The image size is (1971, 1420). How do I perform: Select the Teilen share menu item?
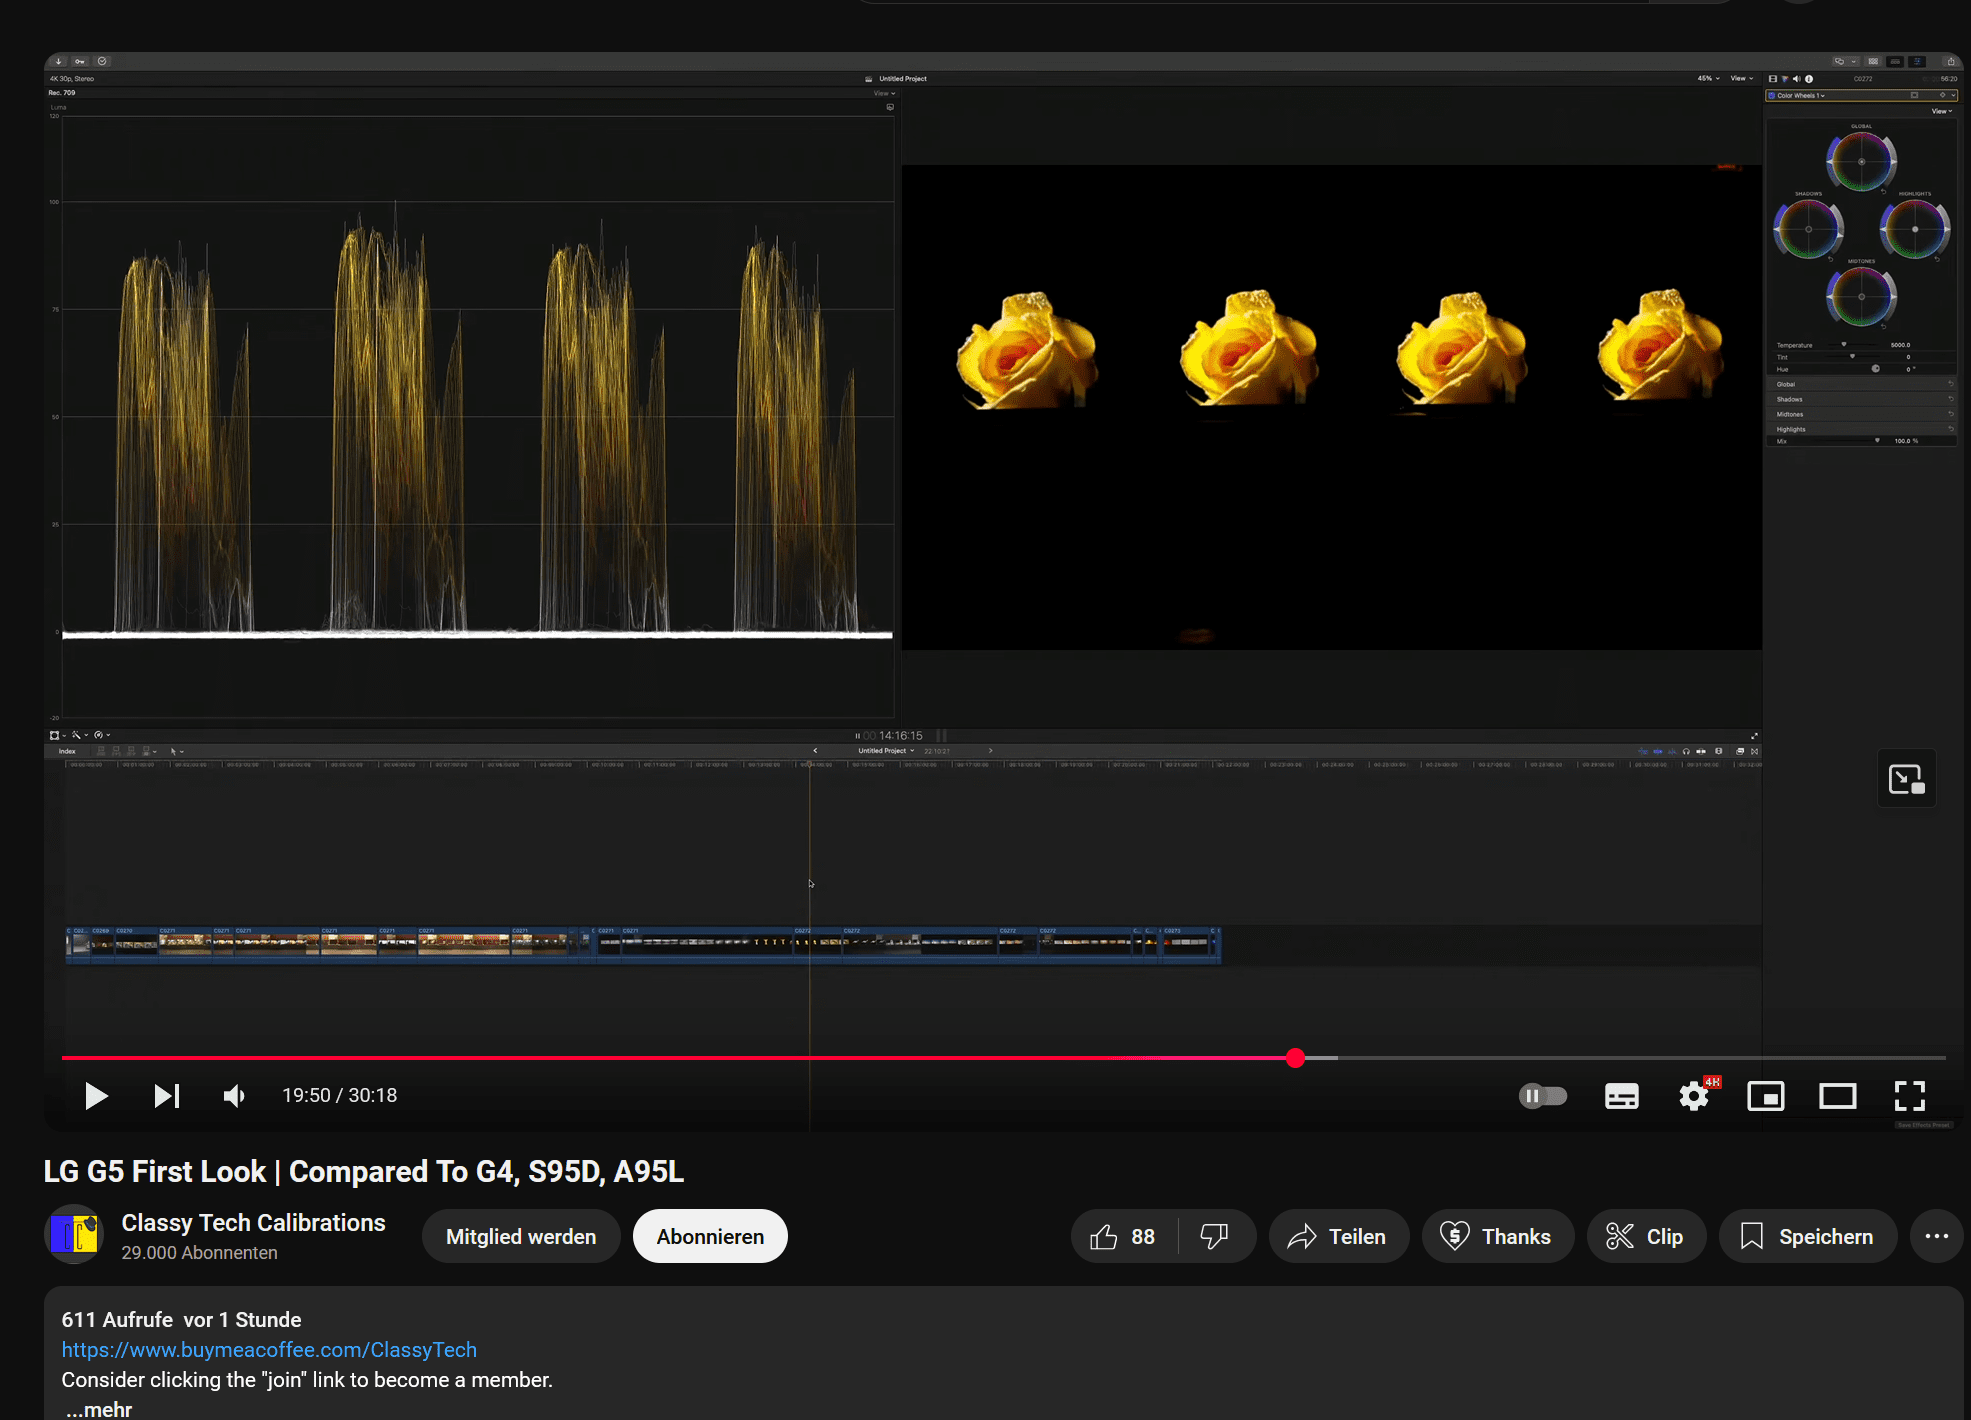(x=1336, y=1236)
